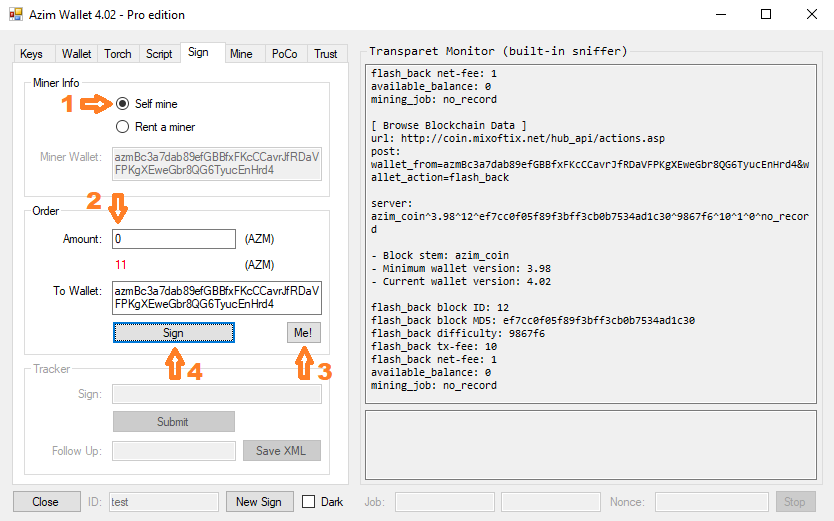Click the Close button at bottom left

coord(47,501)
